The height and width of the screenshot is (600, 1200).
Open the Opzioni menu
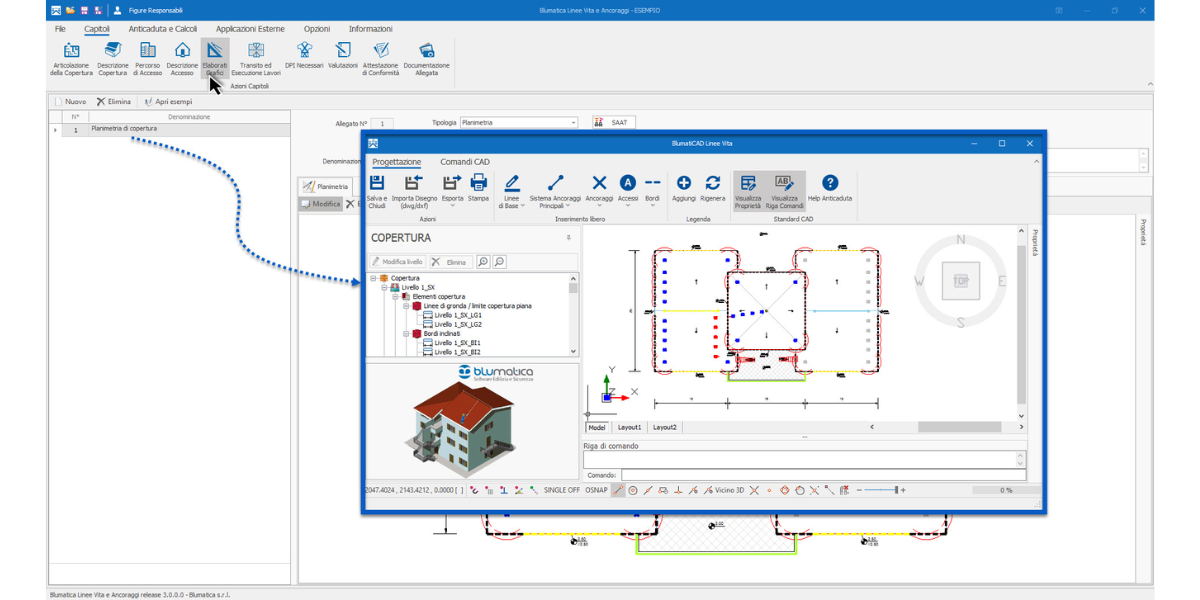point(317,29)
